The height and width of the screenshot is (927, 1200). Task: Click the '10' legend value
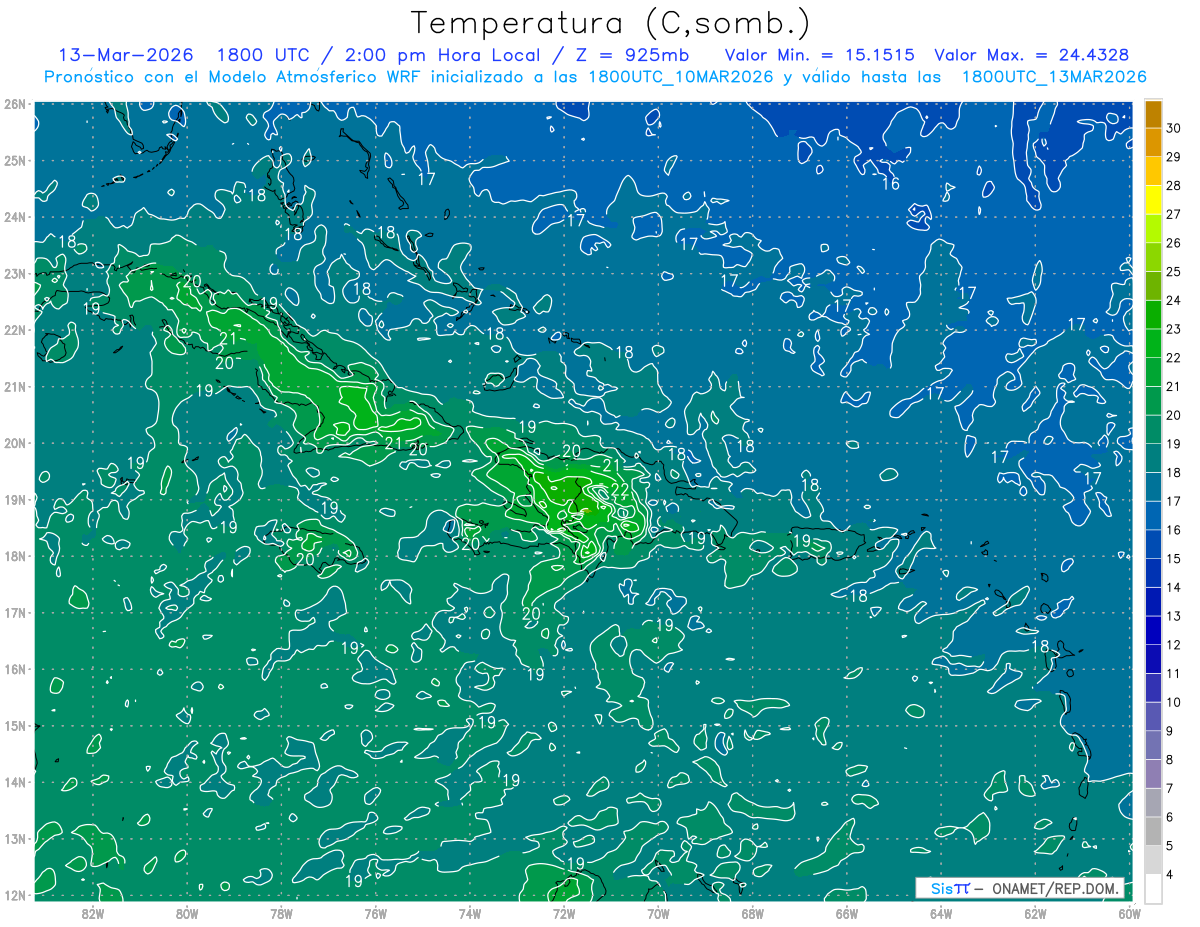1174,702
